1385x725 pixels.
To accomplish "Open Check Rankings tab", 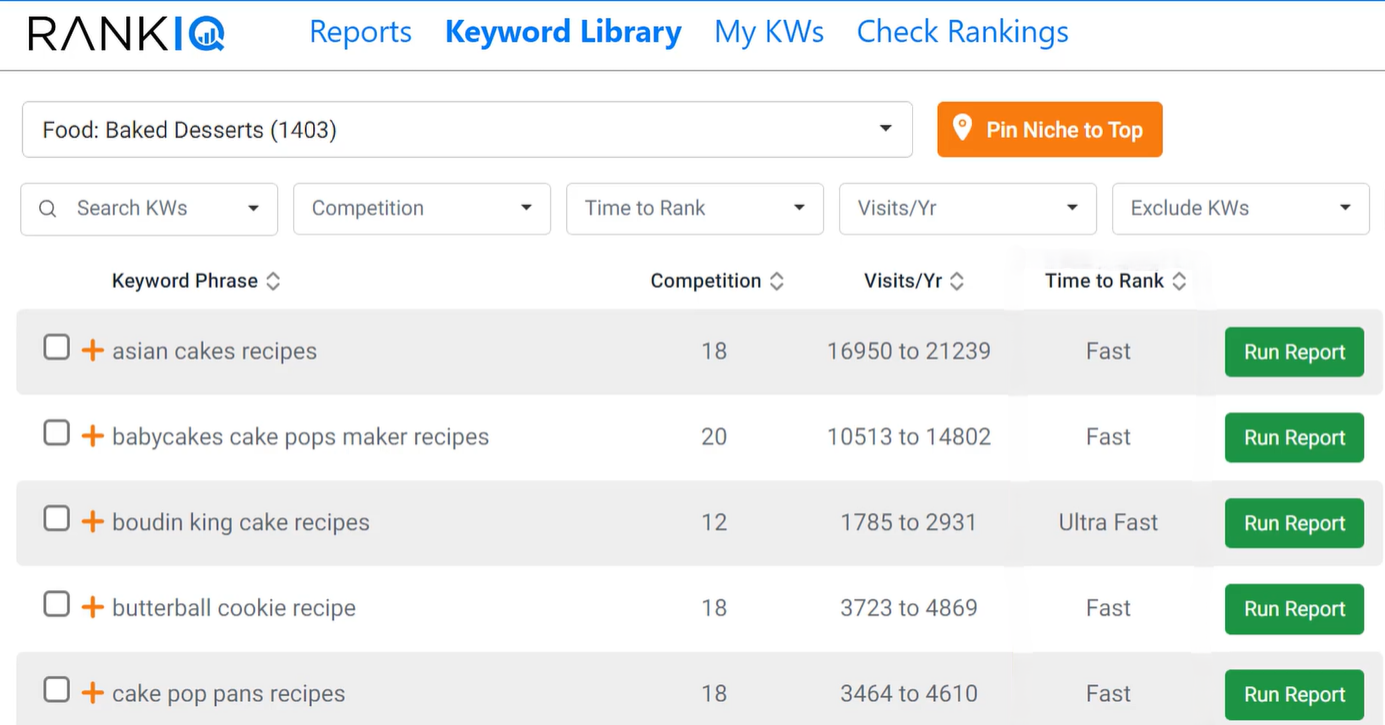I will [963, 32].
